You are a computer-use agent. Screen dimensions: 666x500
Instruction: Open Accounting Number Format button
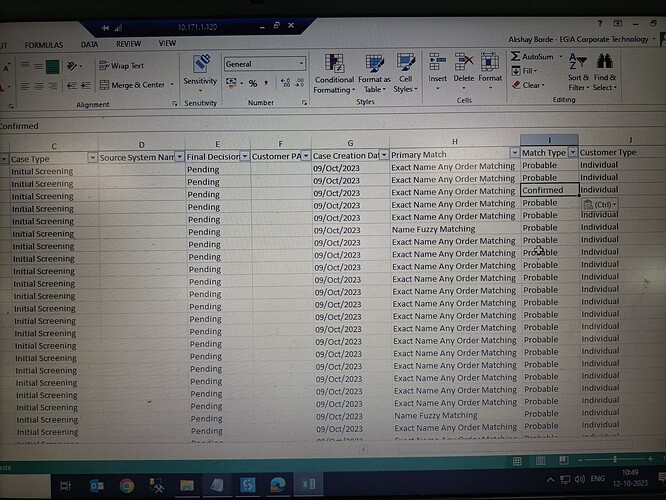click(231, 83)
